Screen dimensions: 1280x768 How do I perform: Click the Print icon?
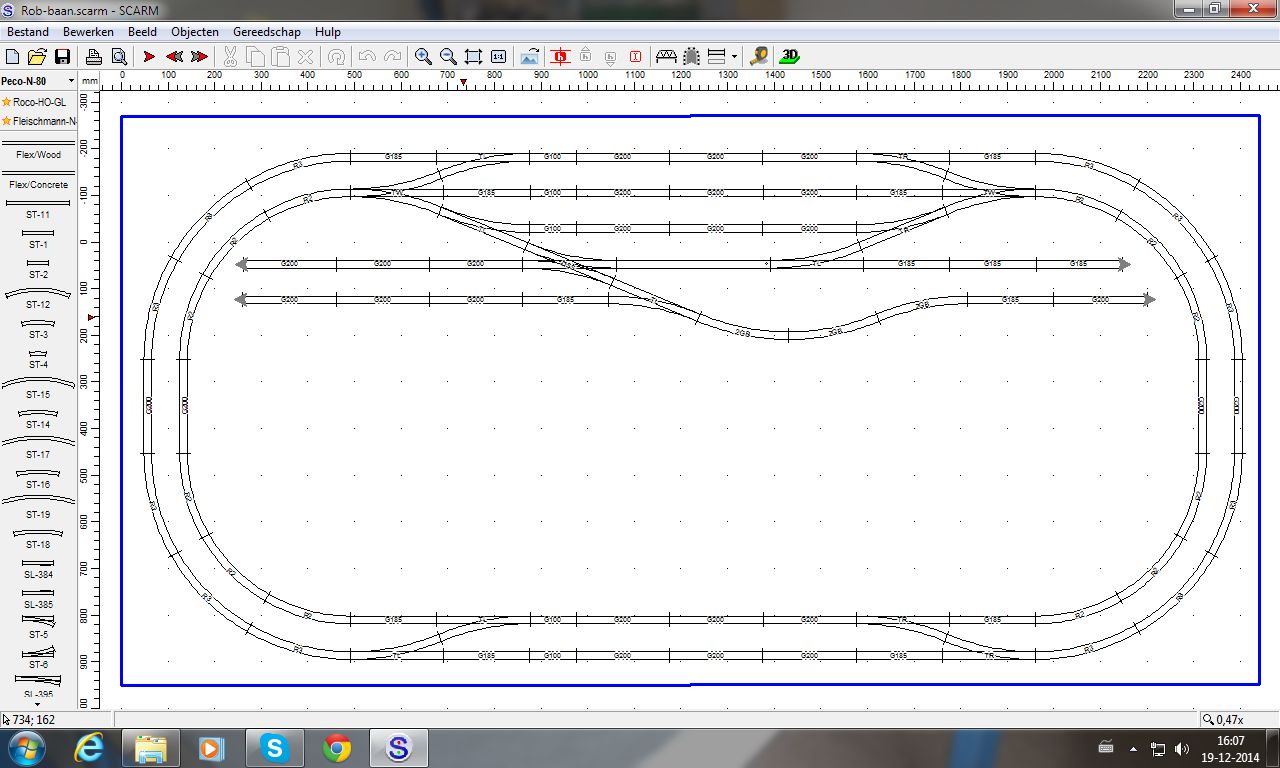(93, 57)
